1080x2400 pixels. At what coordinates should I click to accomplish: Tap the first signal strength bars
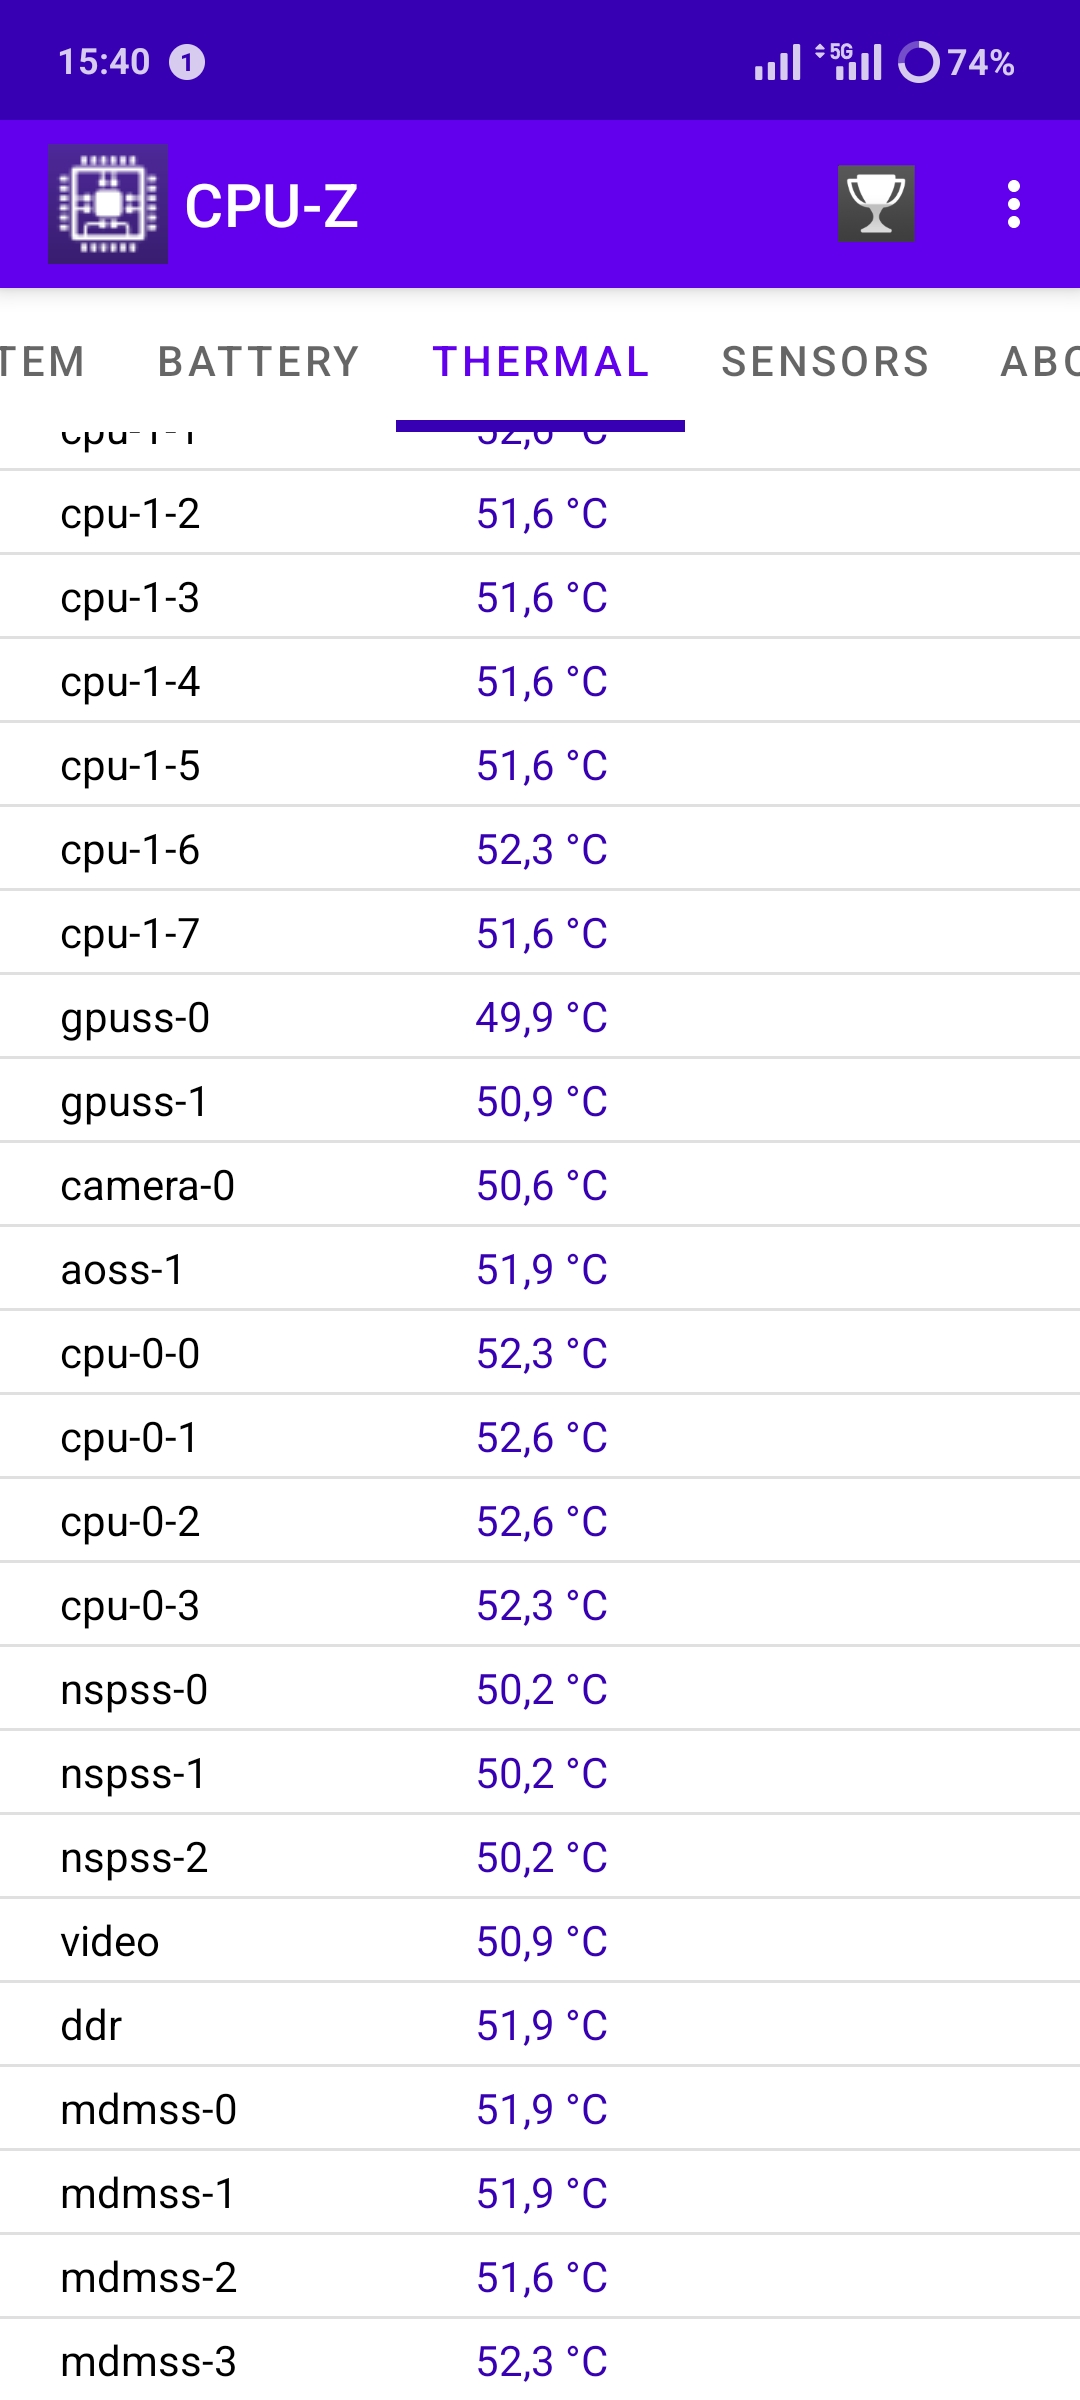coord(778,62)
